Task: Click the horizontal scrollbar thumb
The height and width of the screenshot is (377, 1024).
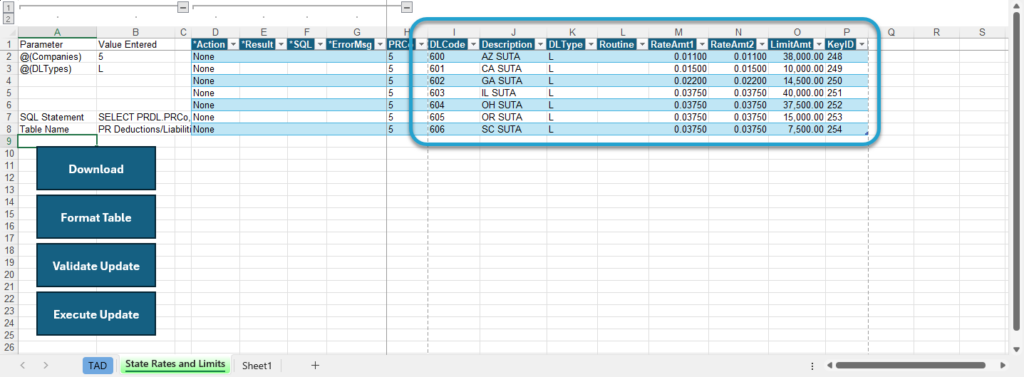Action: (910, 365)
